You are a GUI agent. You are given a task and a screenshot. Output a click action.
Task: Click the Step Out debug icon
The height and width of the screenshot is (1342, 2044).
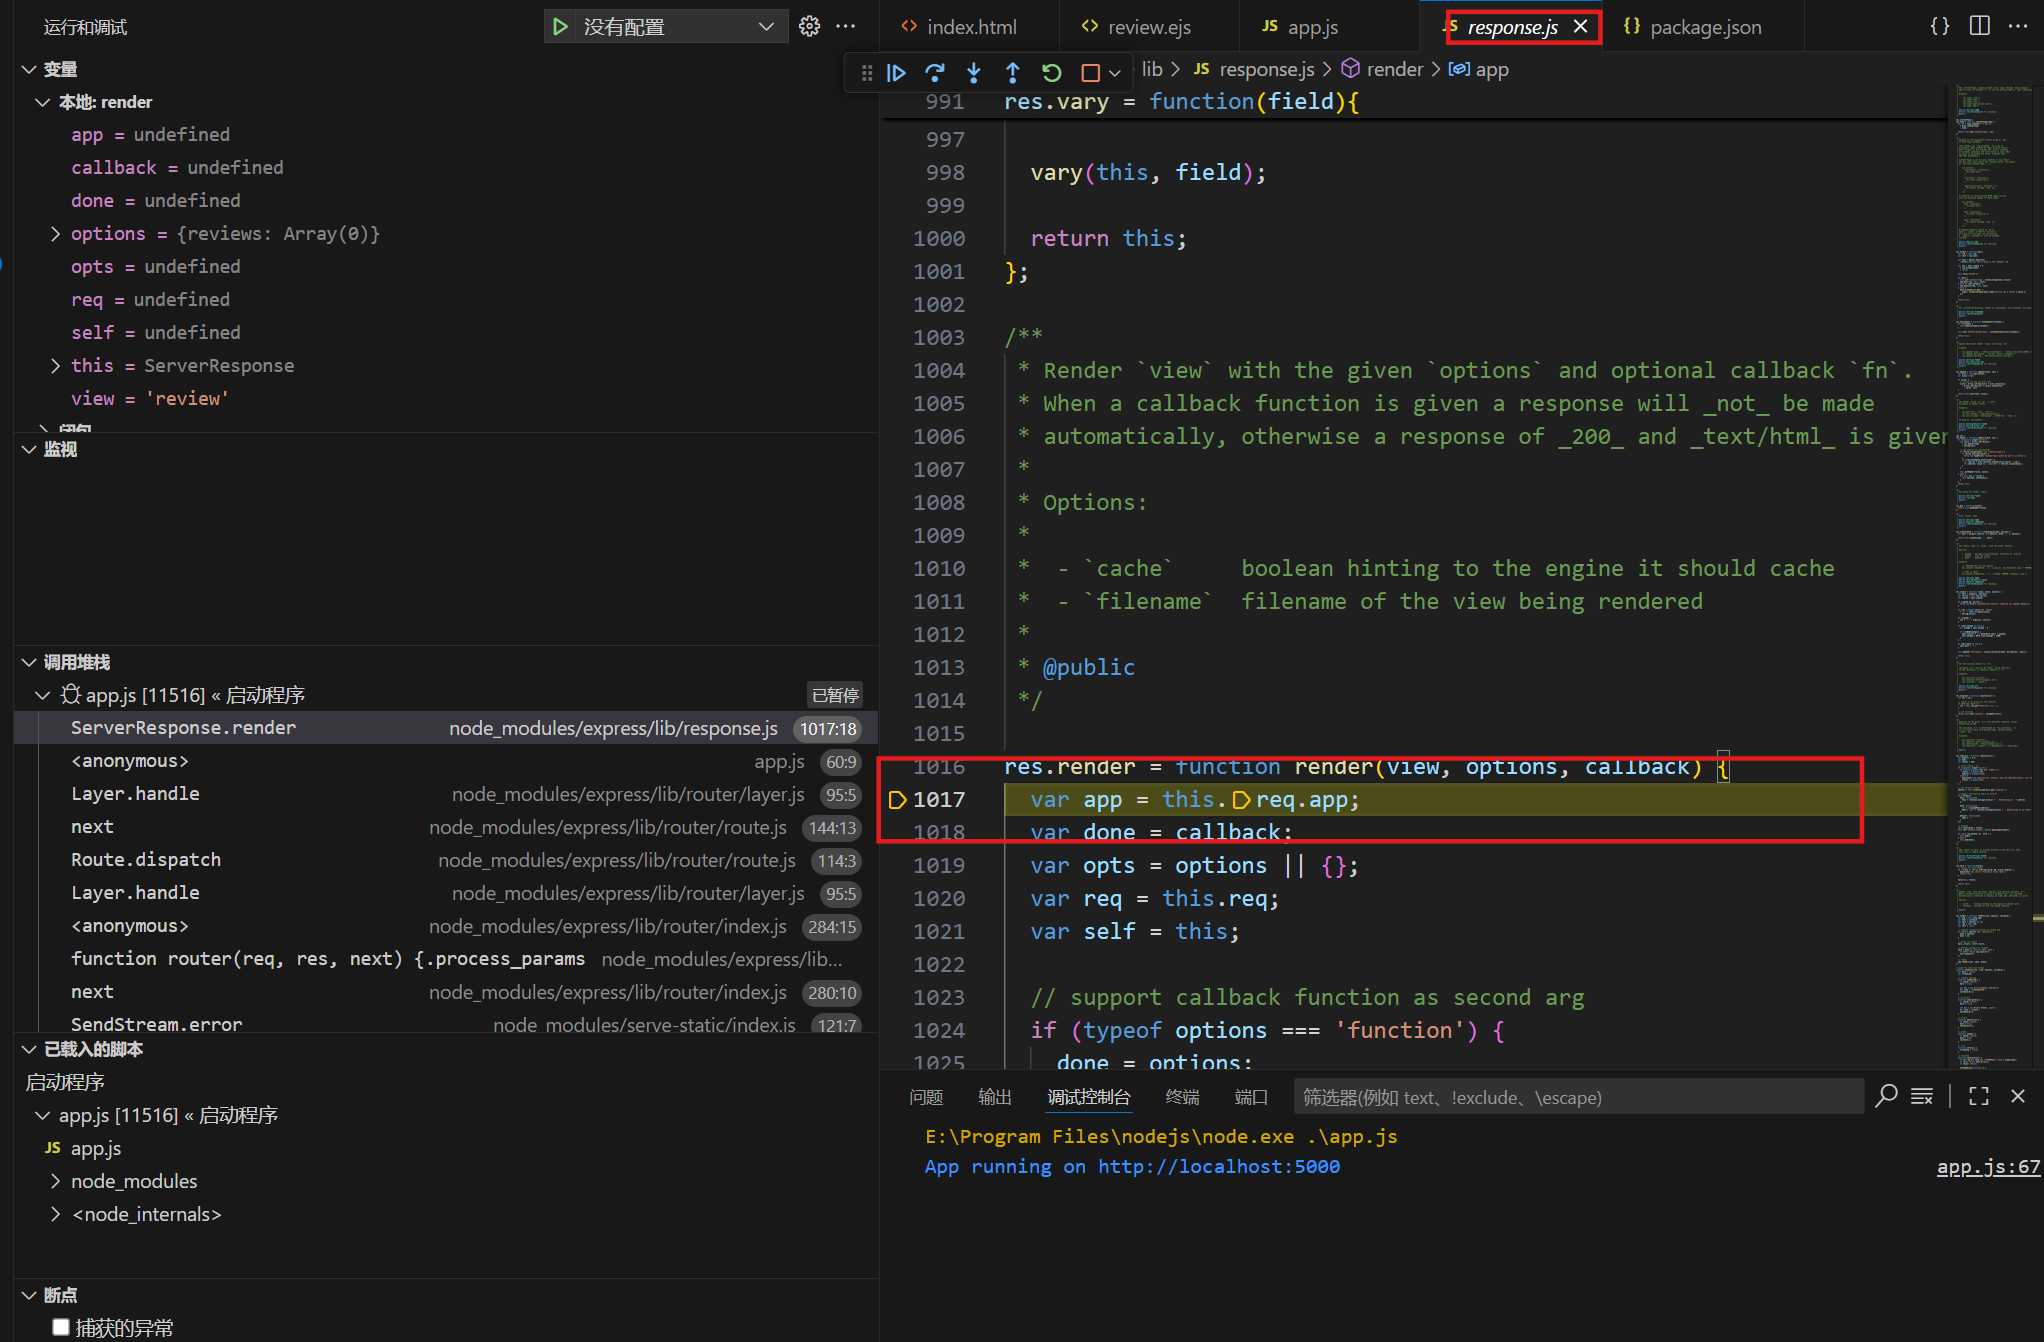point(1012,73)
